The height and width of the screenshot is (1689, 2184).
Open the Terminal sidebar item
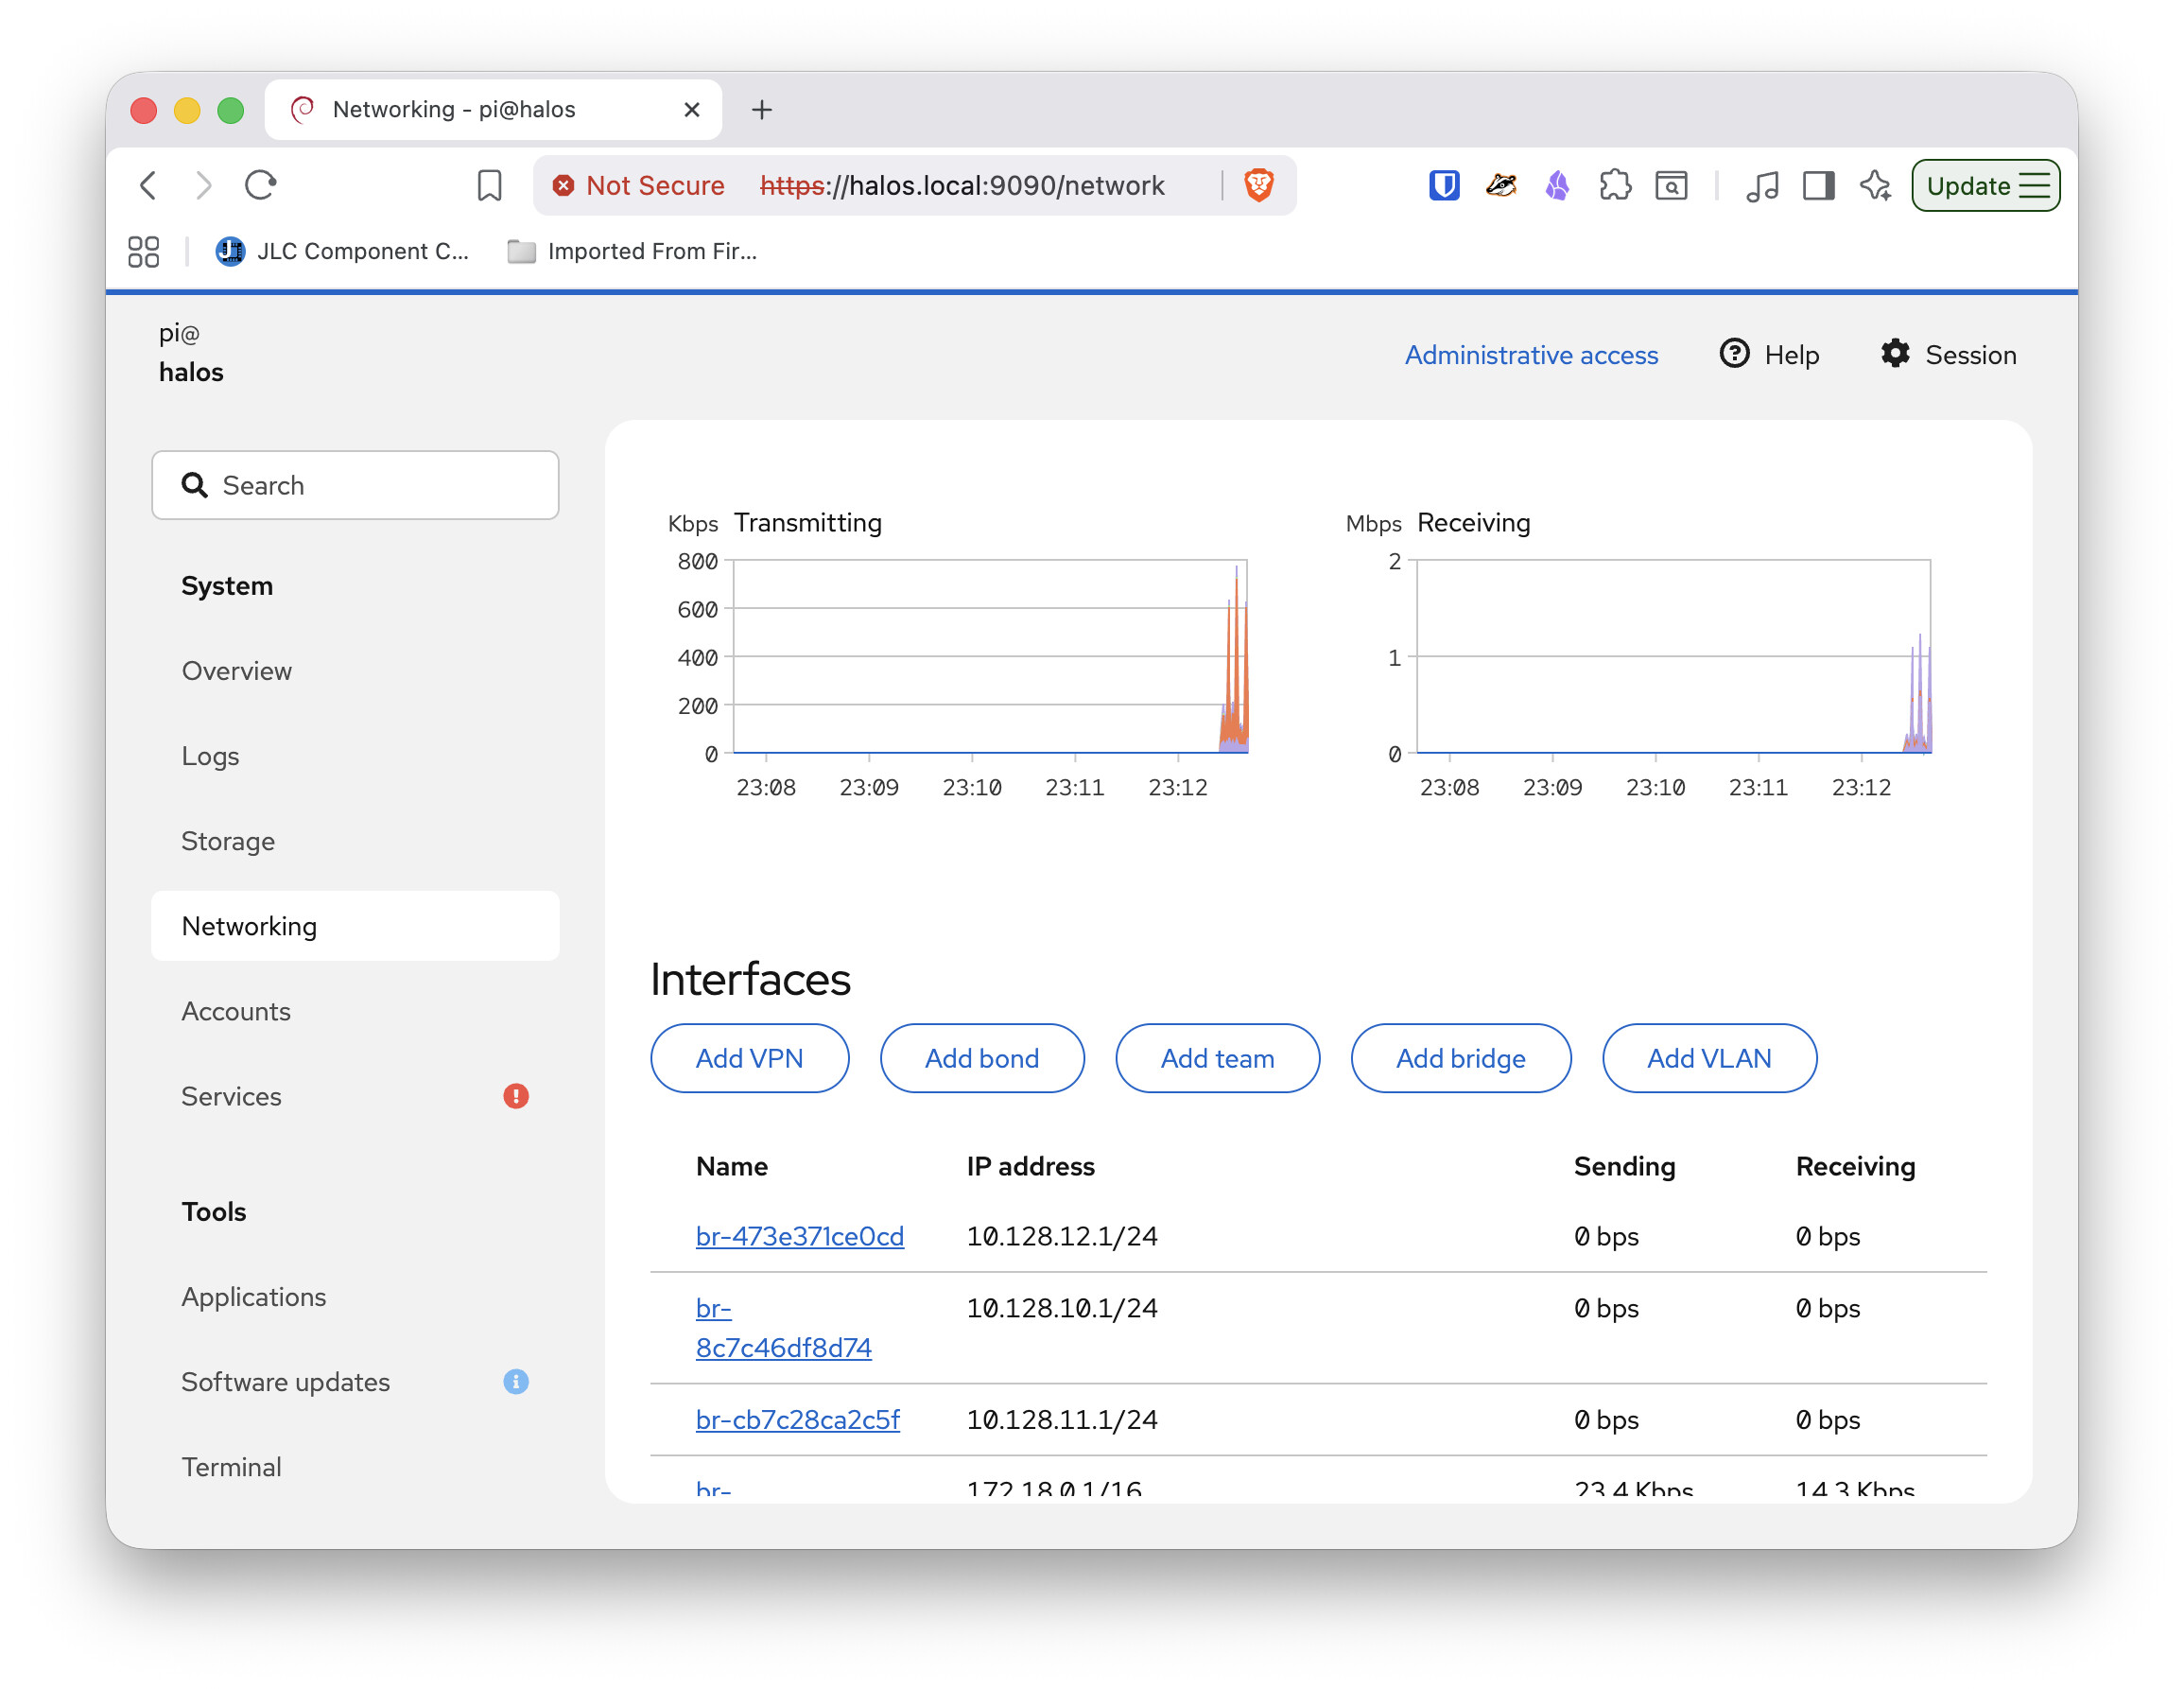point(231,1466)
